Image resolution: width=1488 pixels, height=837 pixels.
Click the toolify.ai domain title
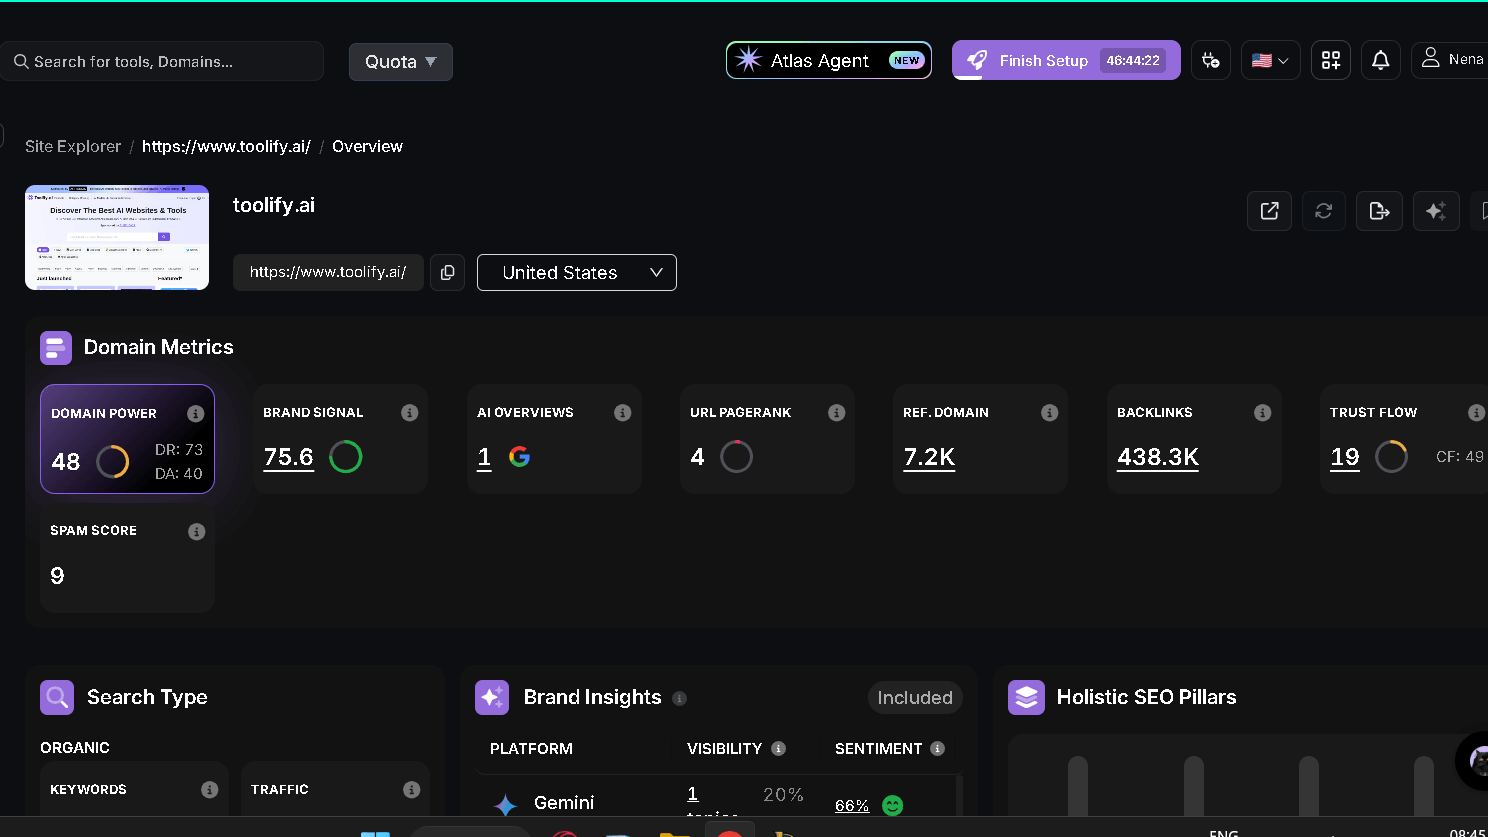click(x=274, y=205)
